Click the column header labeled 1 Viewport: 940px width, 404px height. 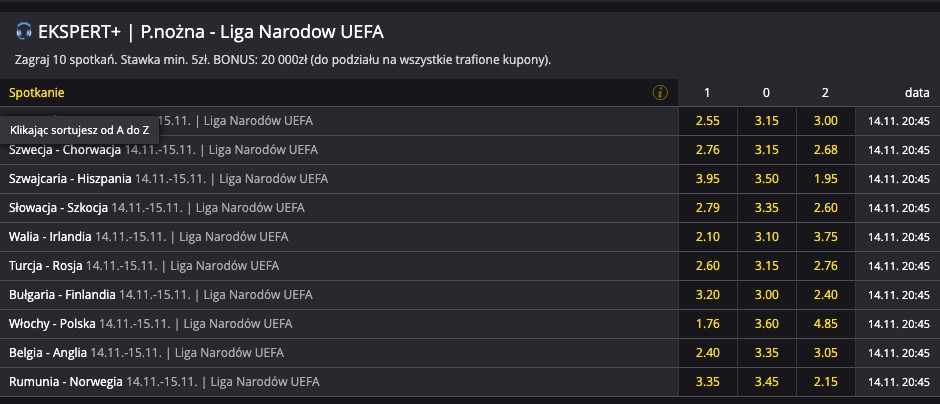[707, 93]
